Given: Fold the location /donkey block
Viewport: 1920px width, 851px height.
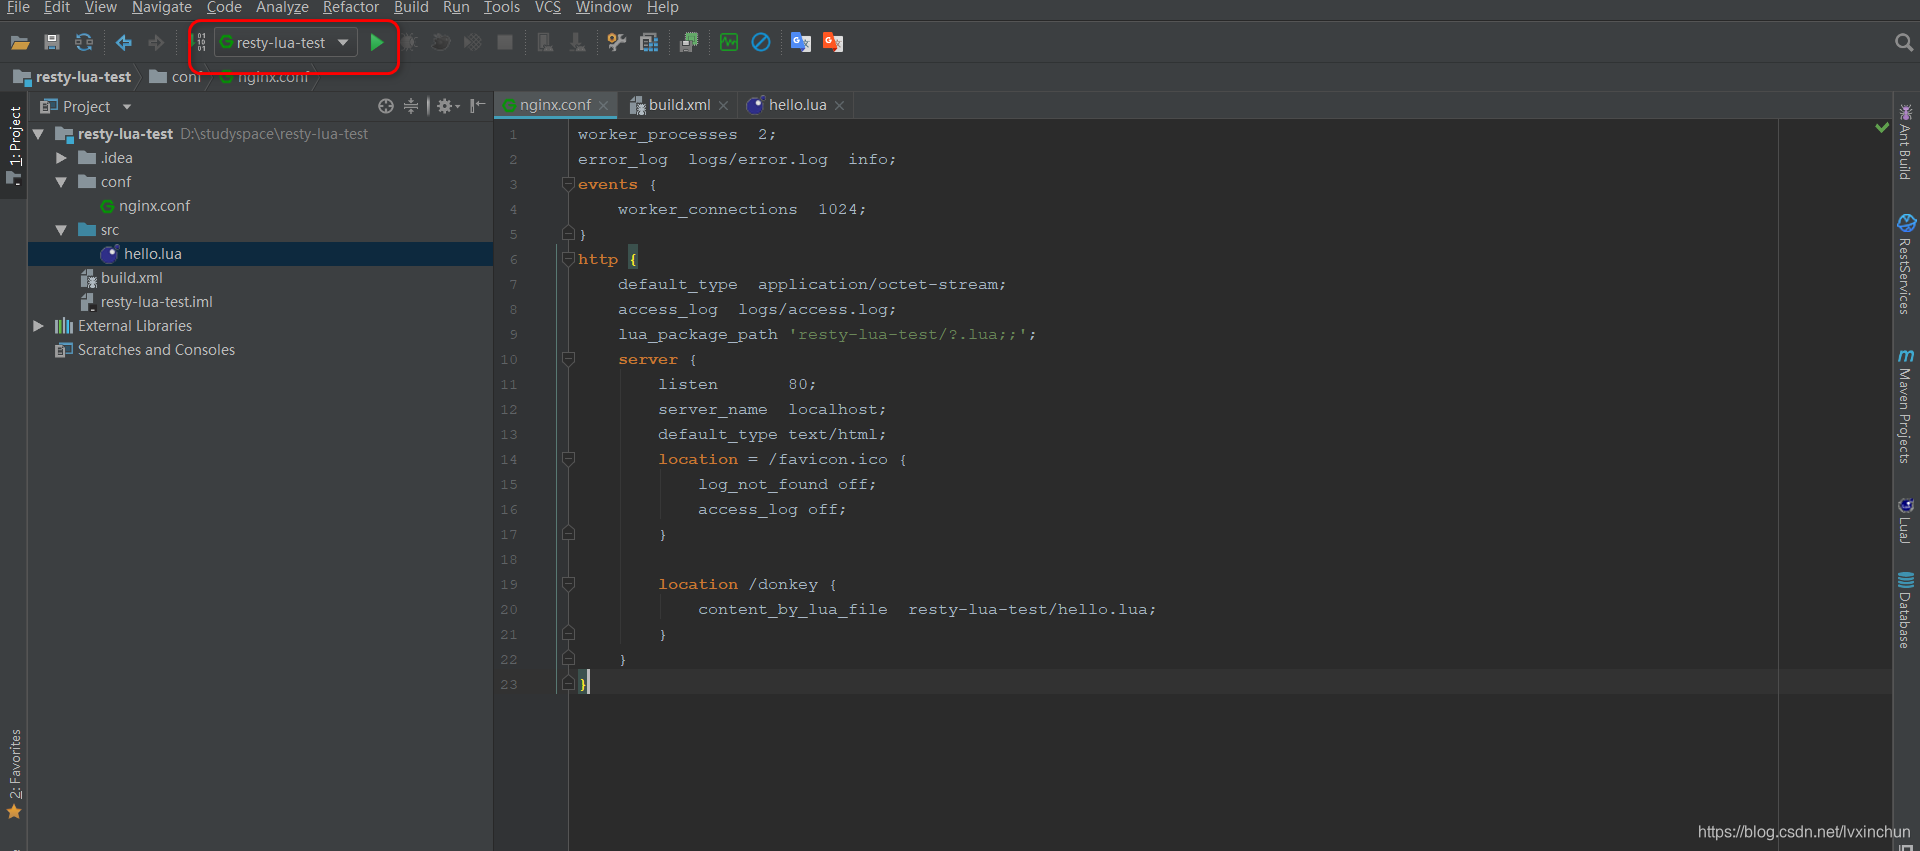Looking at the screenshot, I should point(568,584).
